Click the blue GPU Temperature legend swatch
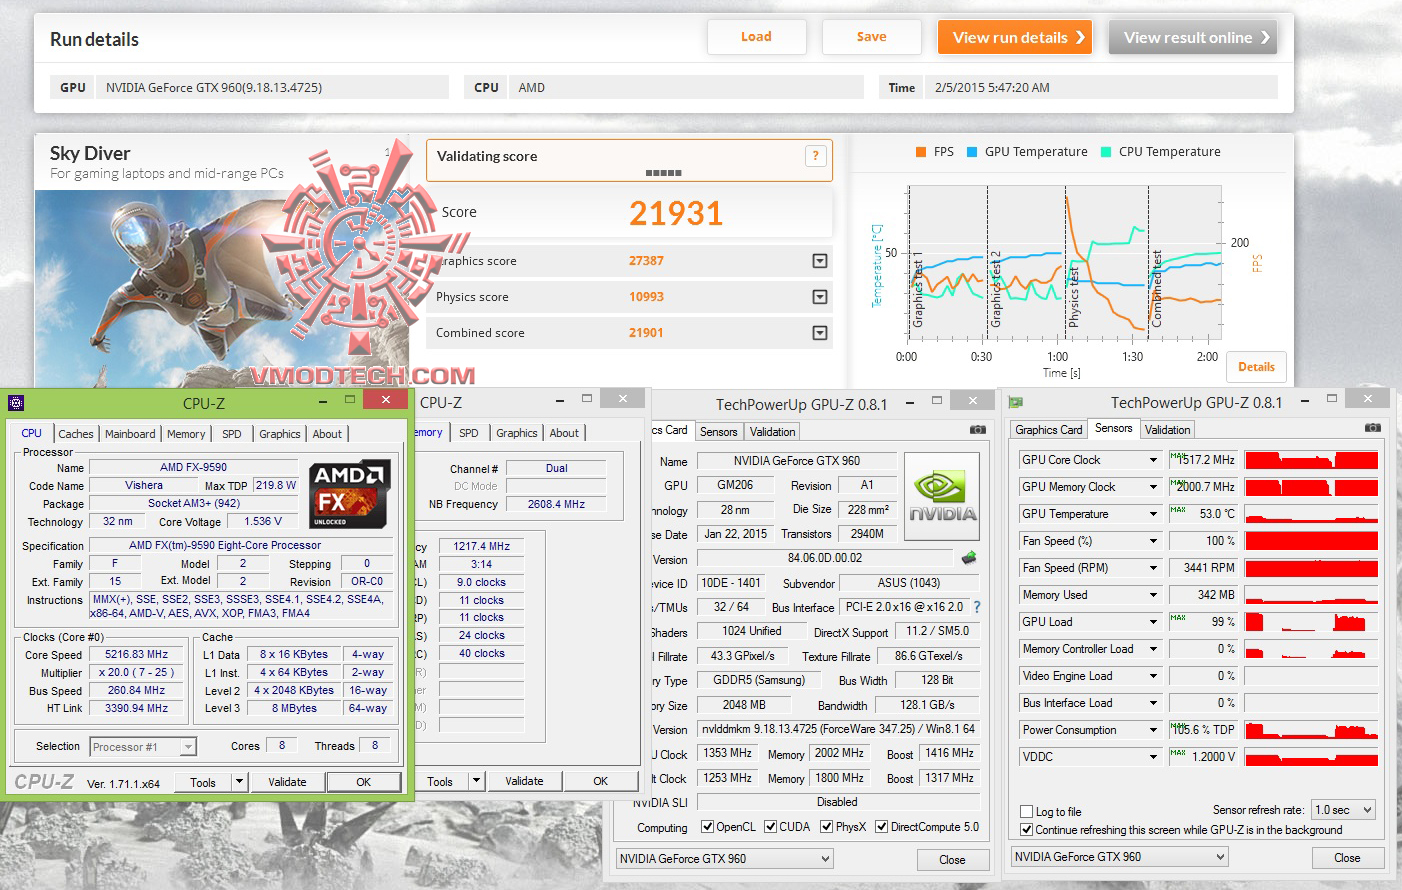The image size is (1402, 890). click(972, 152)
